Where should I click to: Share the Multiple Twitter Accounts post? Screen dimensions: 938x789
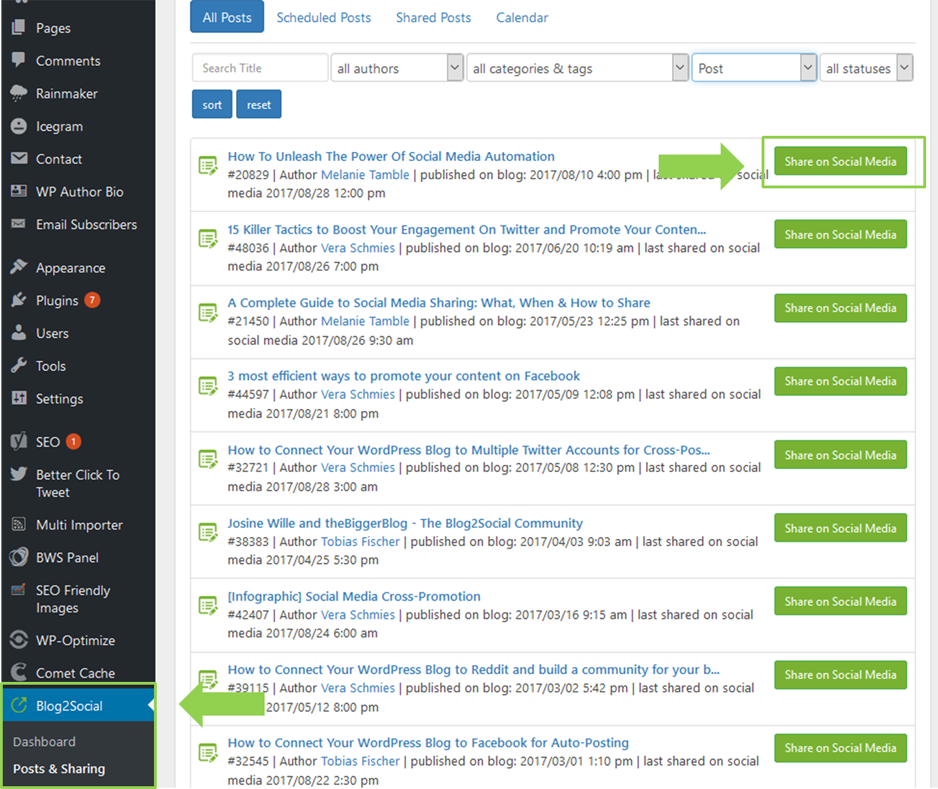(840, 455)
